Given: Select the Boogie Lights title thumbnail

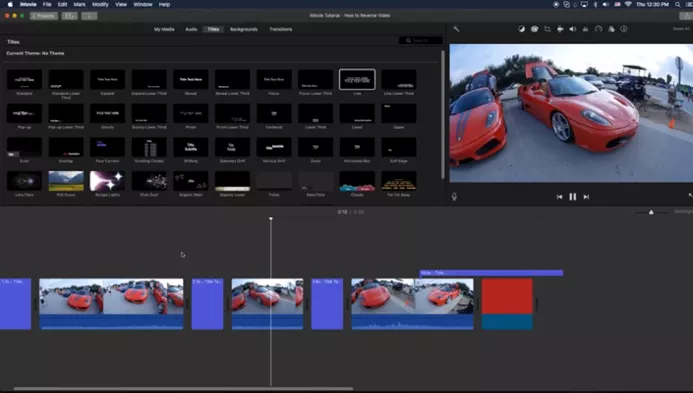Looking at the screenshot, I should 107,181.
